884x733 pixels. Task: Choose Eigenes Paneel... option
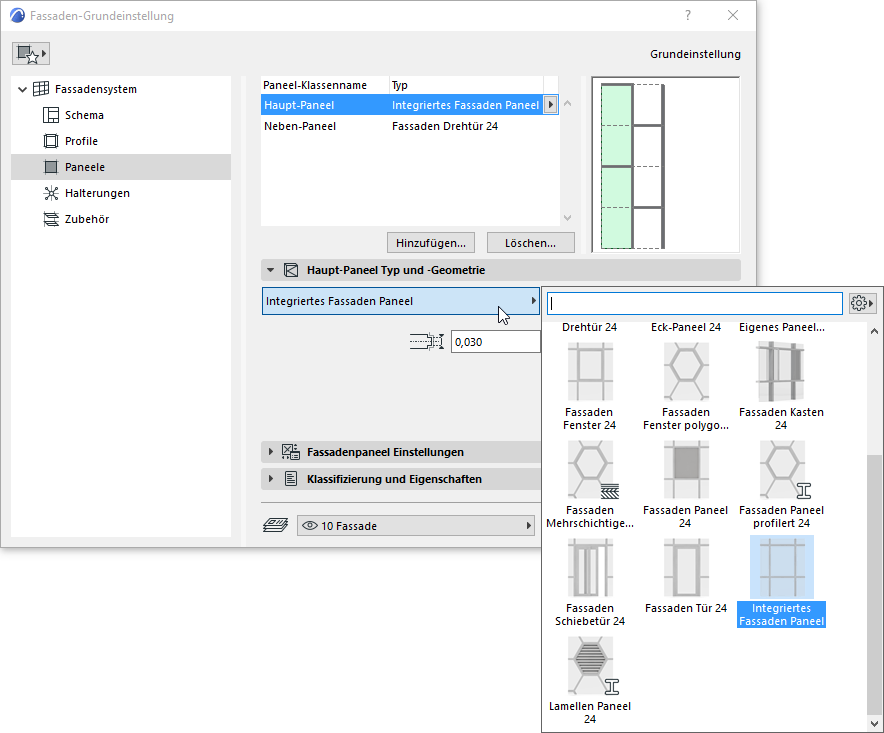pyautogui.click(x=781, y=327)
